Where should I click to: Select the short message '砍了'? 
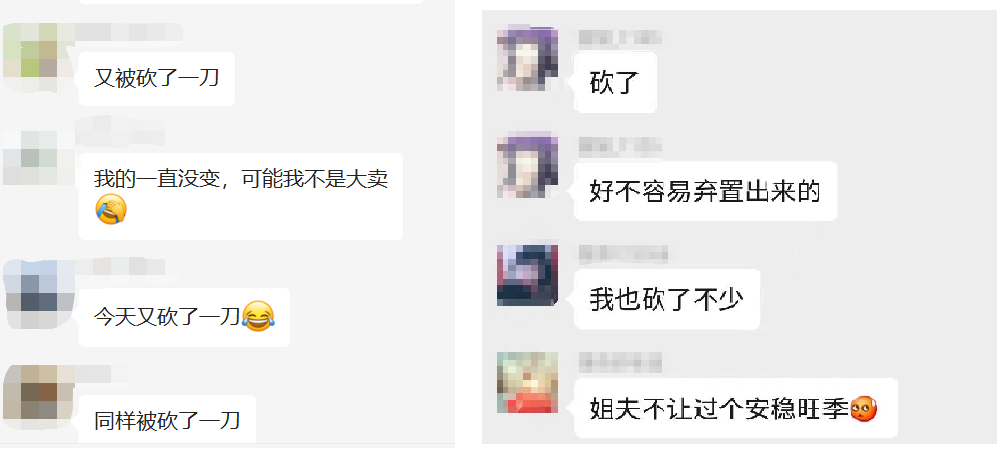[615, 83]
